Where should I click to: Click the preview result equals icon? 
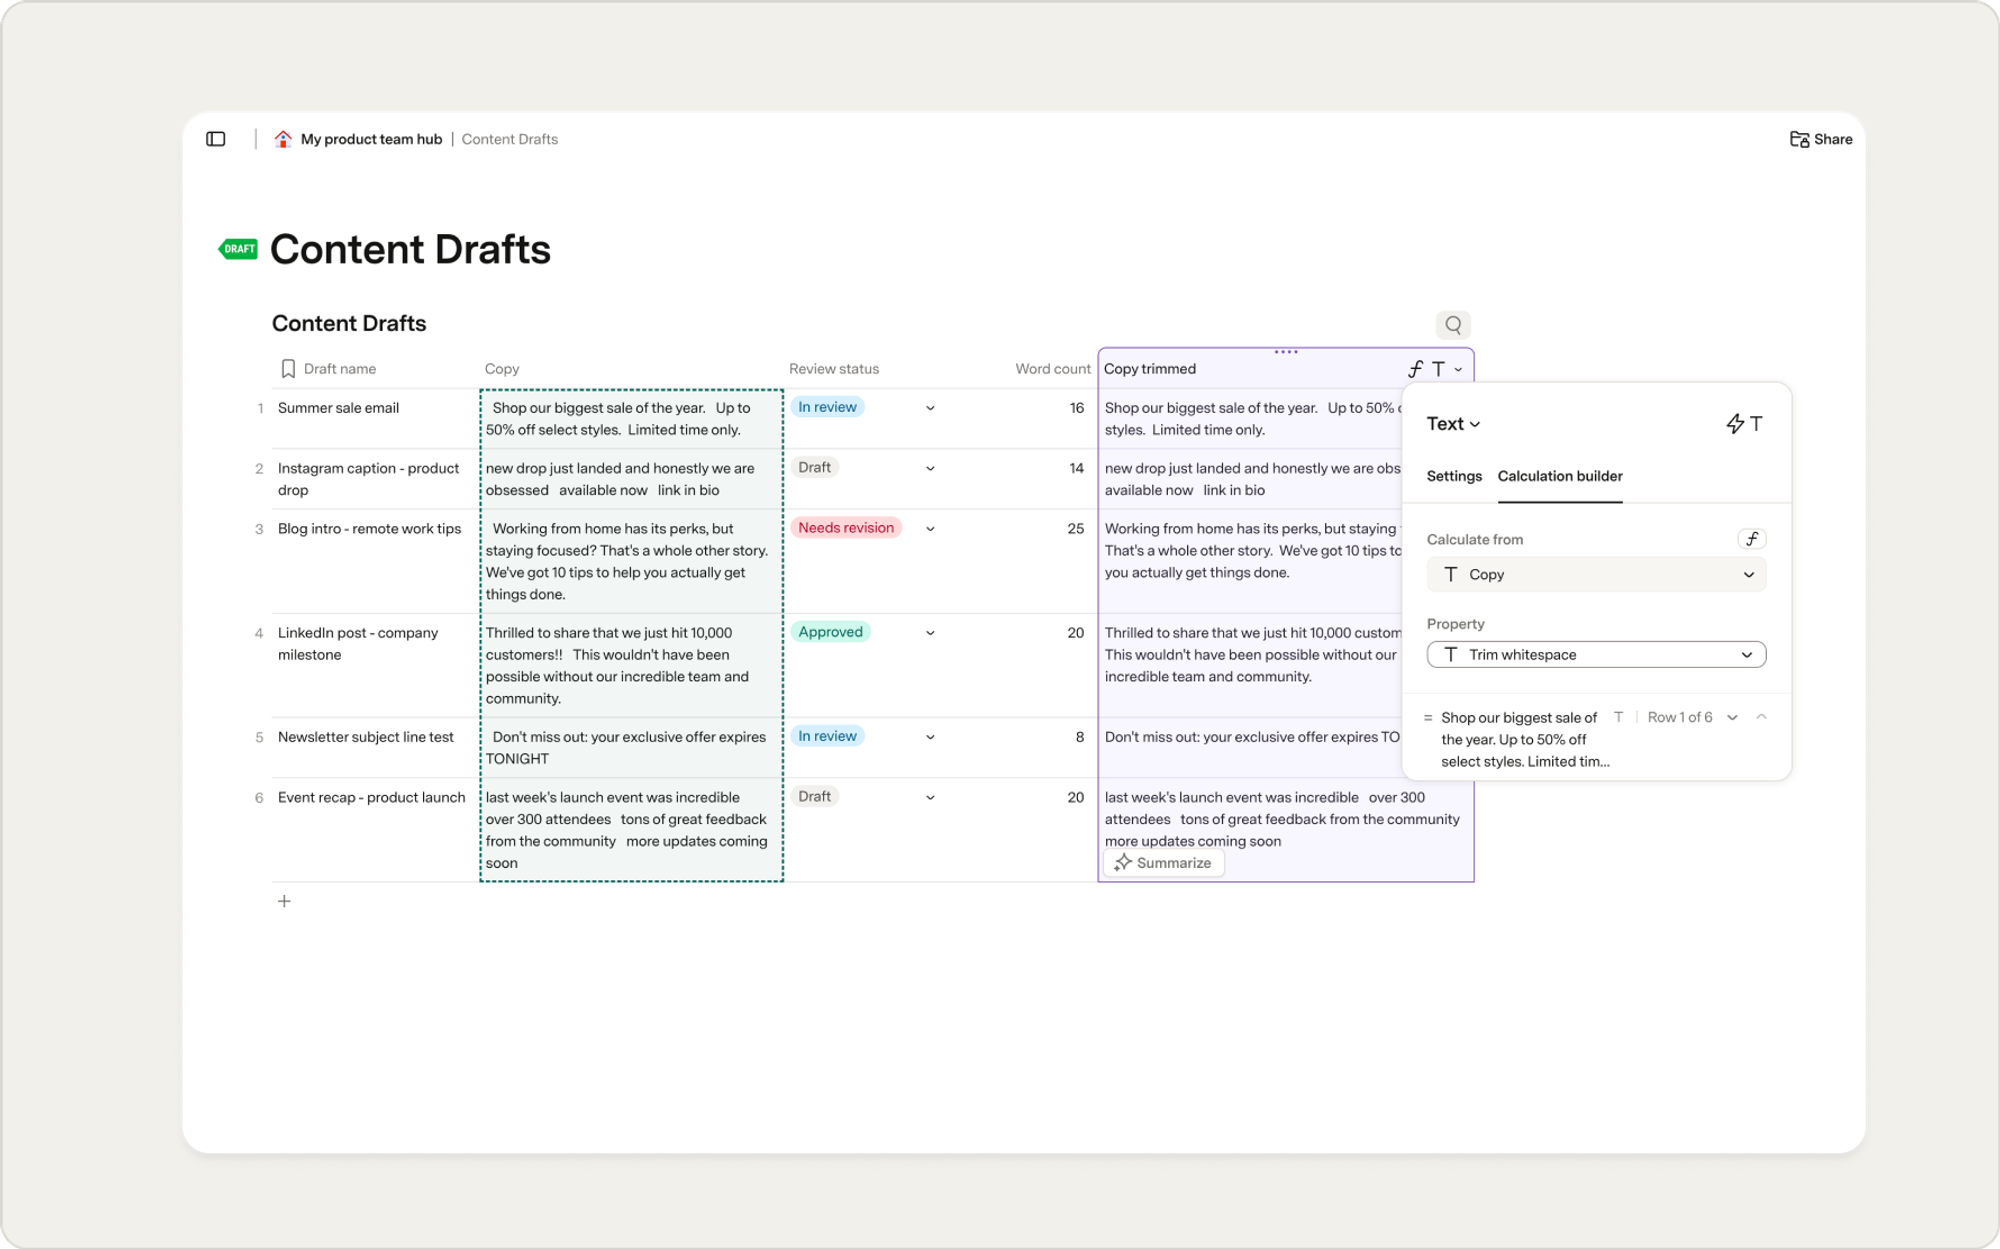(x=1428, y=718)
